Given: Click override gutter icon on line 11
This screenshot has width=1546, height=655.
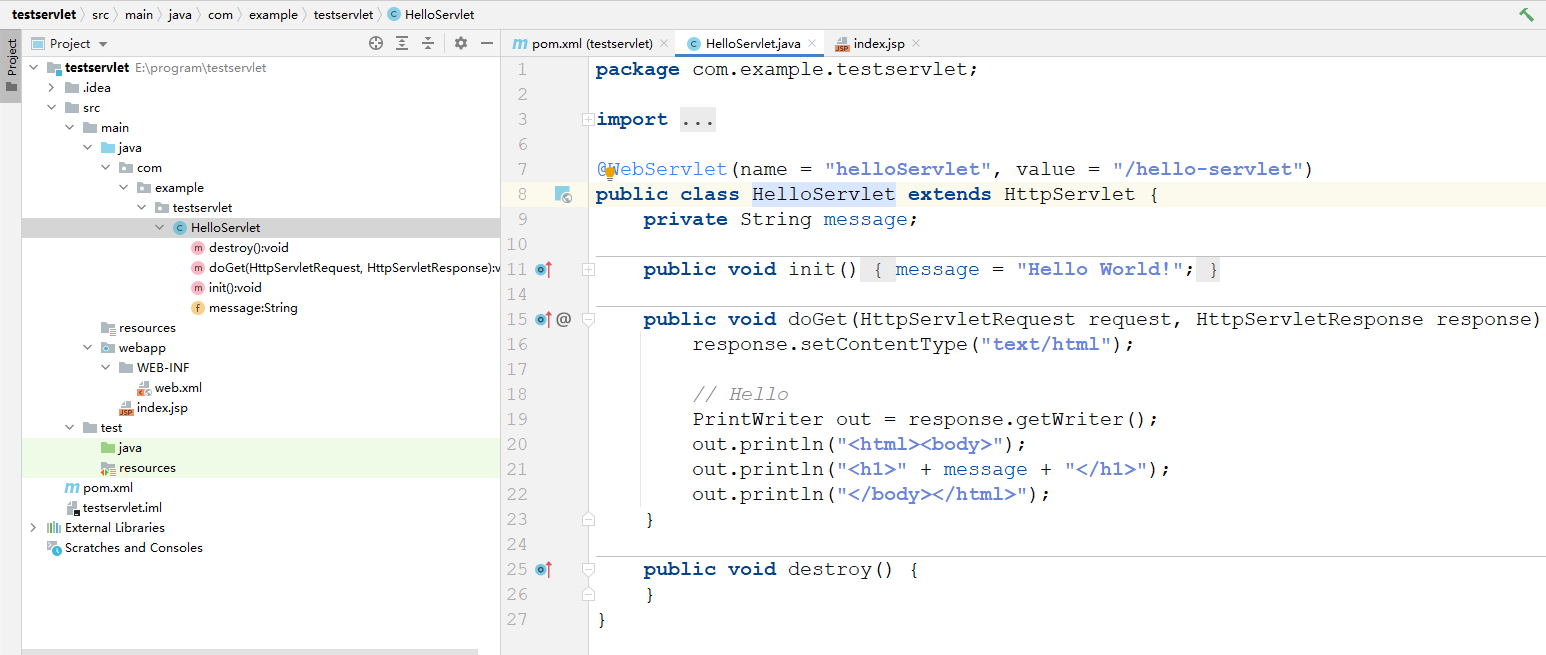Looking at the screenshot, I should coord(544,269).
